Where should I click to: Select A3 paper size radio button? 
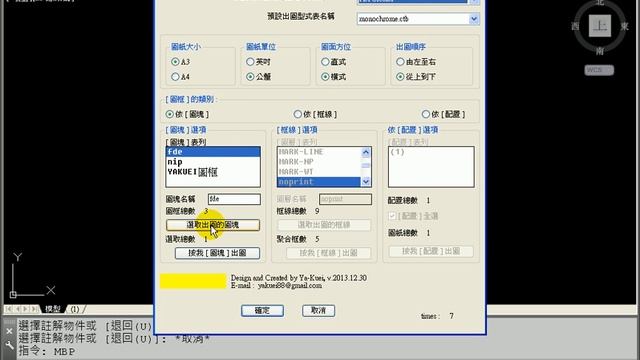(x=176, y=62)
